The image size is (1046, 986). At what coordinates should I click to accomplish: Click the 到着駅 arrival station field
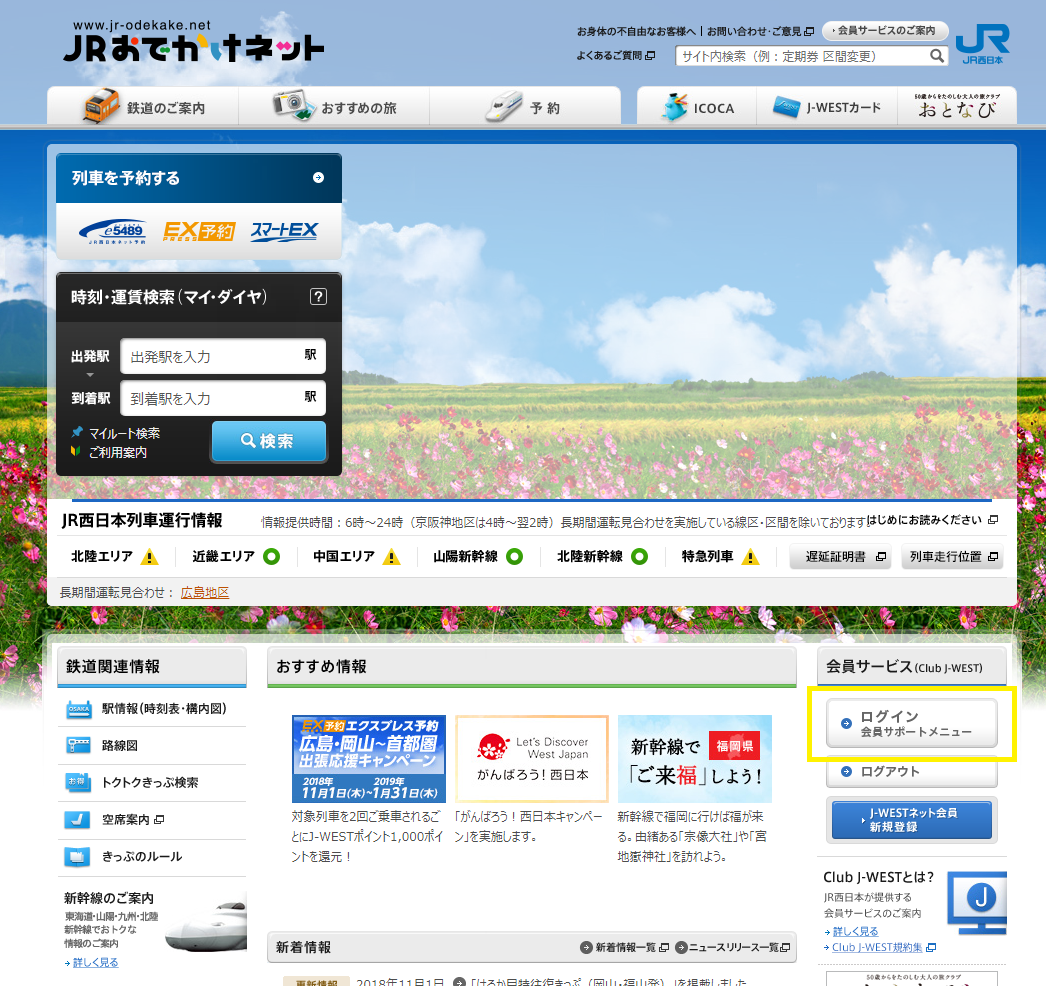222,398
